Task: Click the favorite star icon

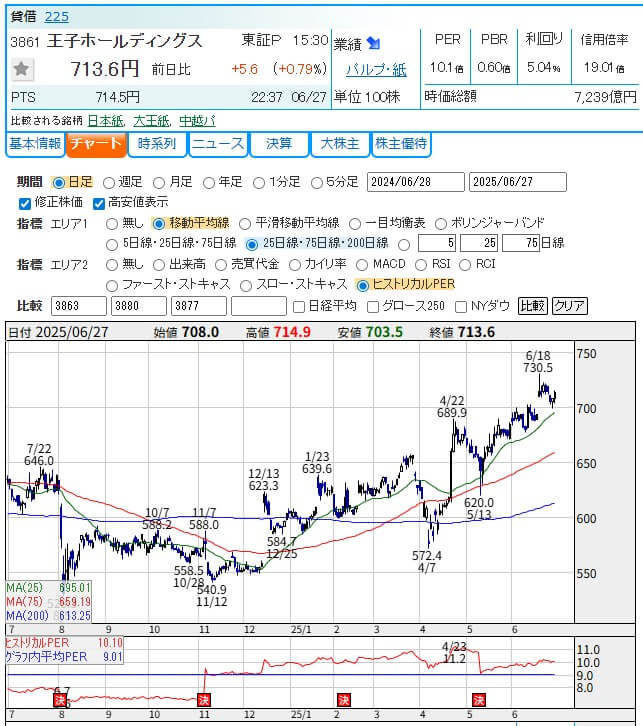Action: pyautogui.click(x=21, y=69)
